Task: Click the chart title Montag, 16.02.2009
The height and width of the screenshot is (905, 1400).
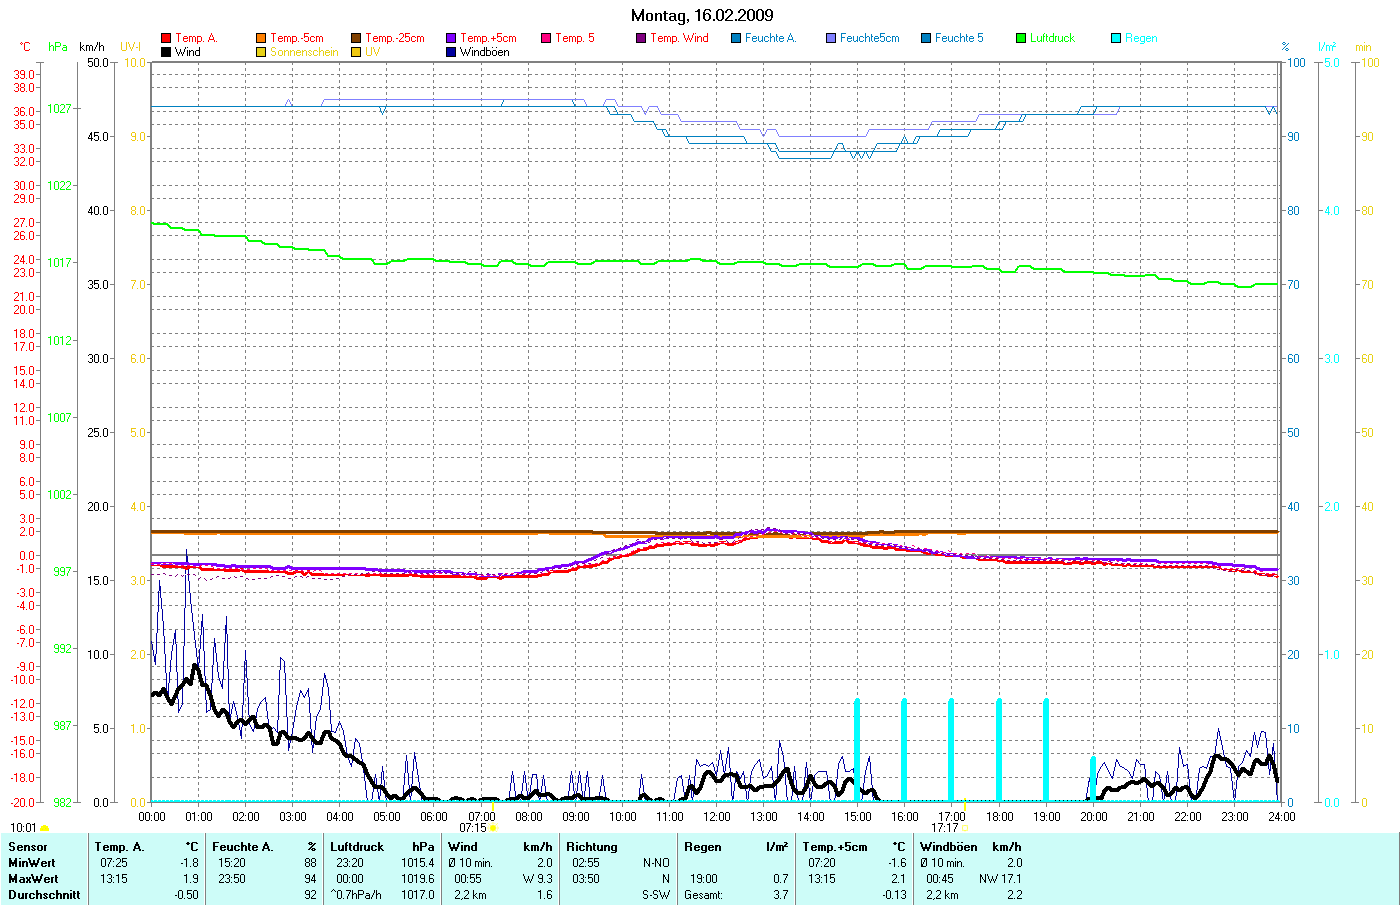Action: coord(702,15)
